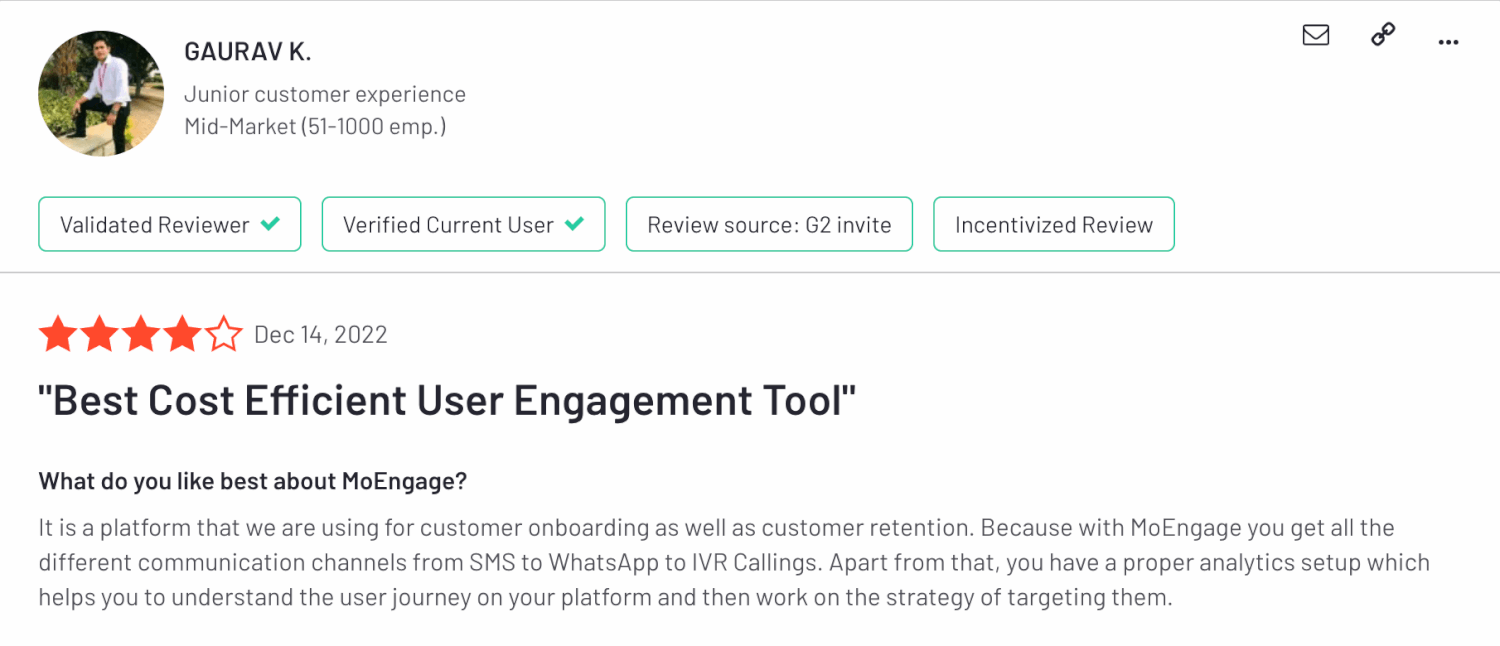Click the second red rating star
1500x646 pixels.
[99, 334]
